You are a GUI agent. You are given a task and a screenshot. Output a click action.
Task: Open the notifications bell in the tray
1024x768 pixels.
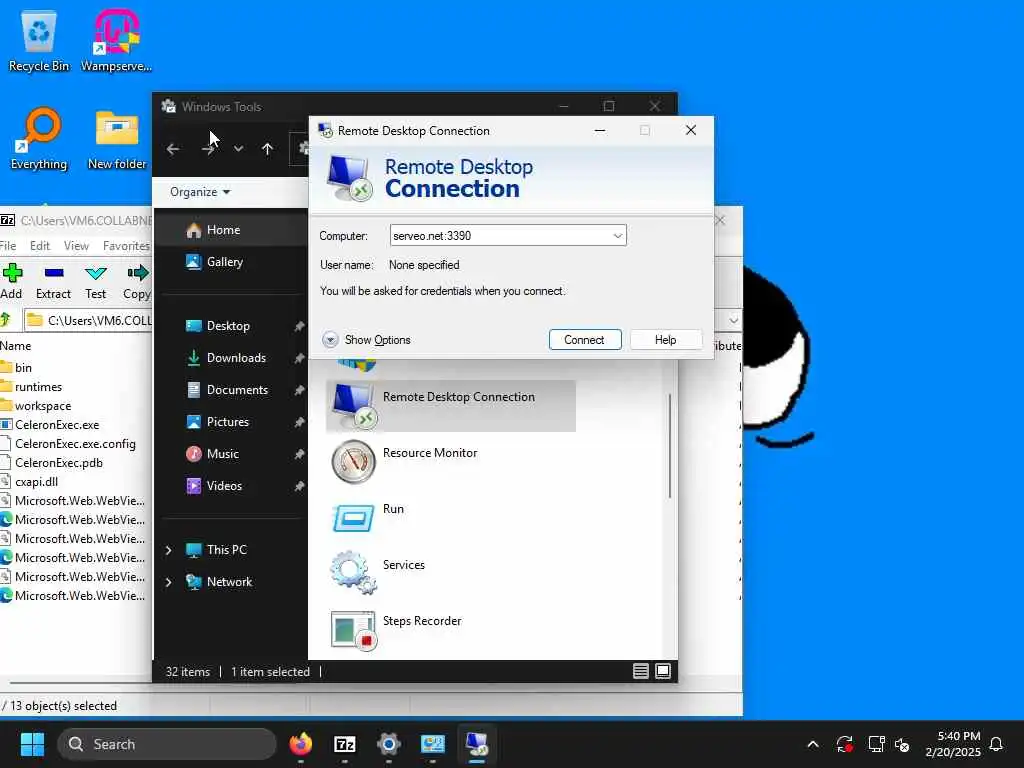click(996, 744)
